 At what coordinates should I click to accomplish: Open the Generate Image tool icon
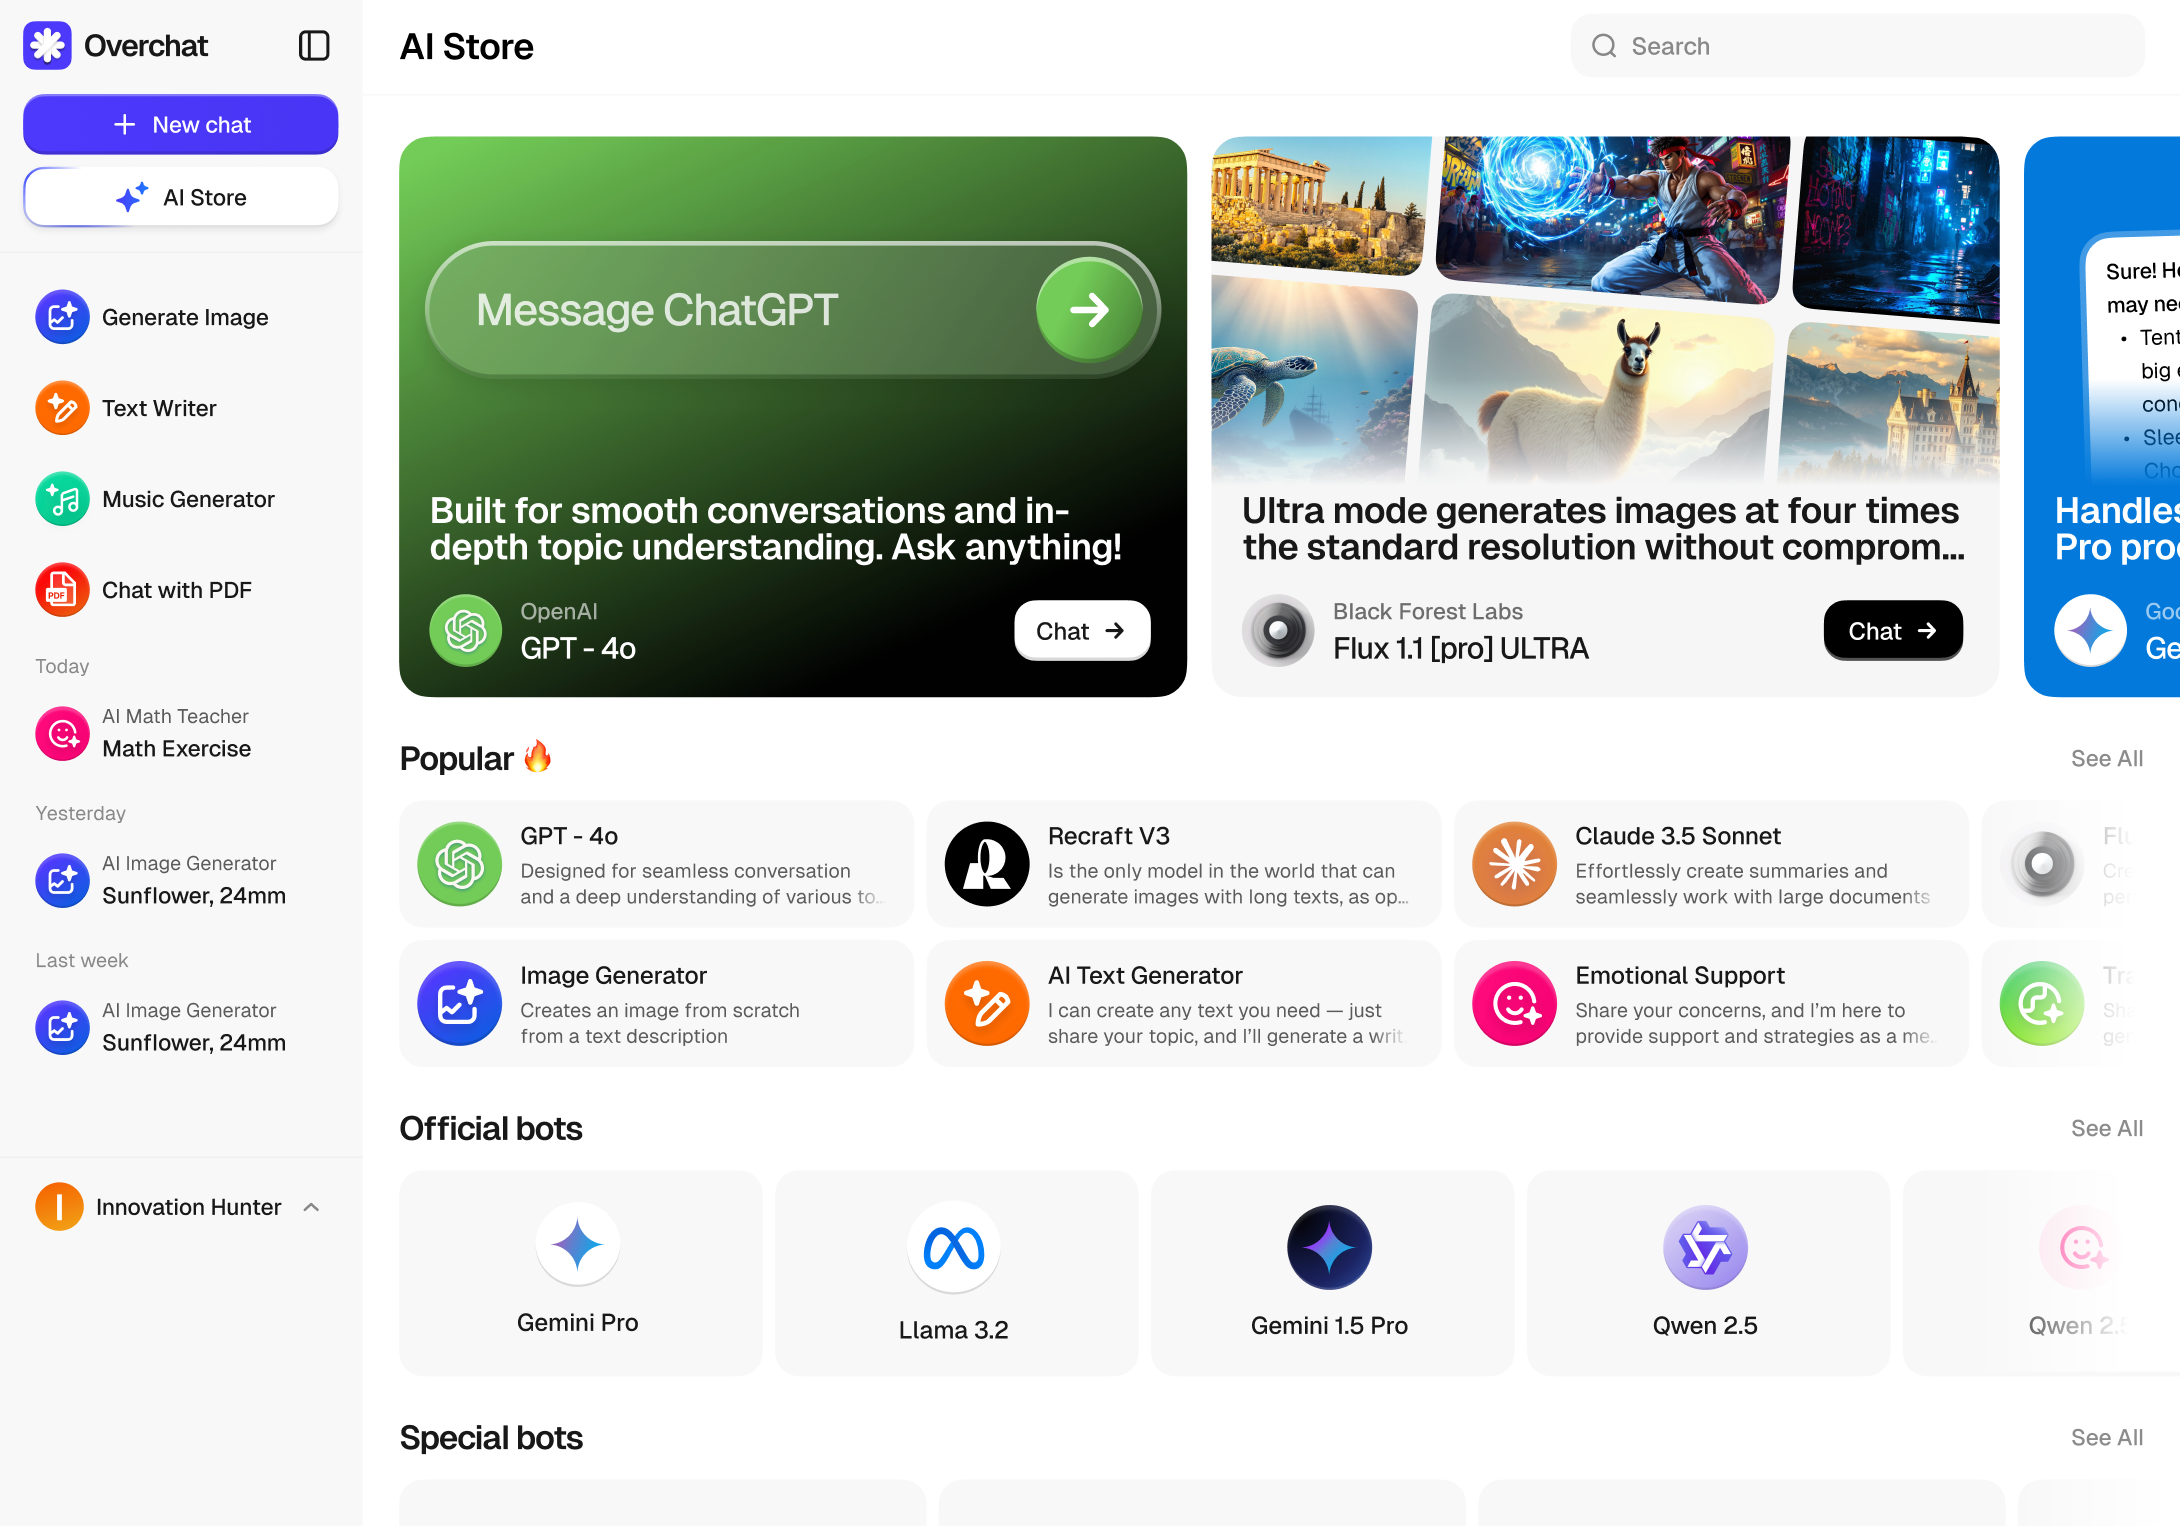click(x=62, y=317)
